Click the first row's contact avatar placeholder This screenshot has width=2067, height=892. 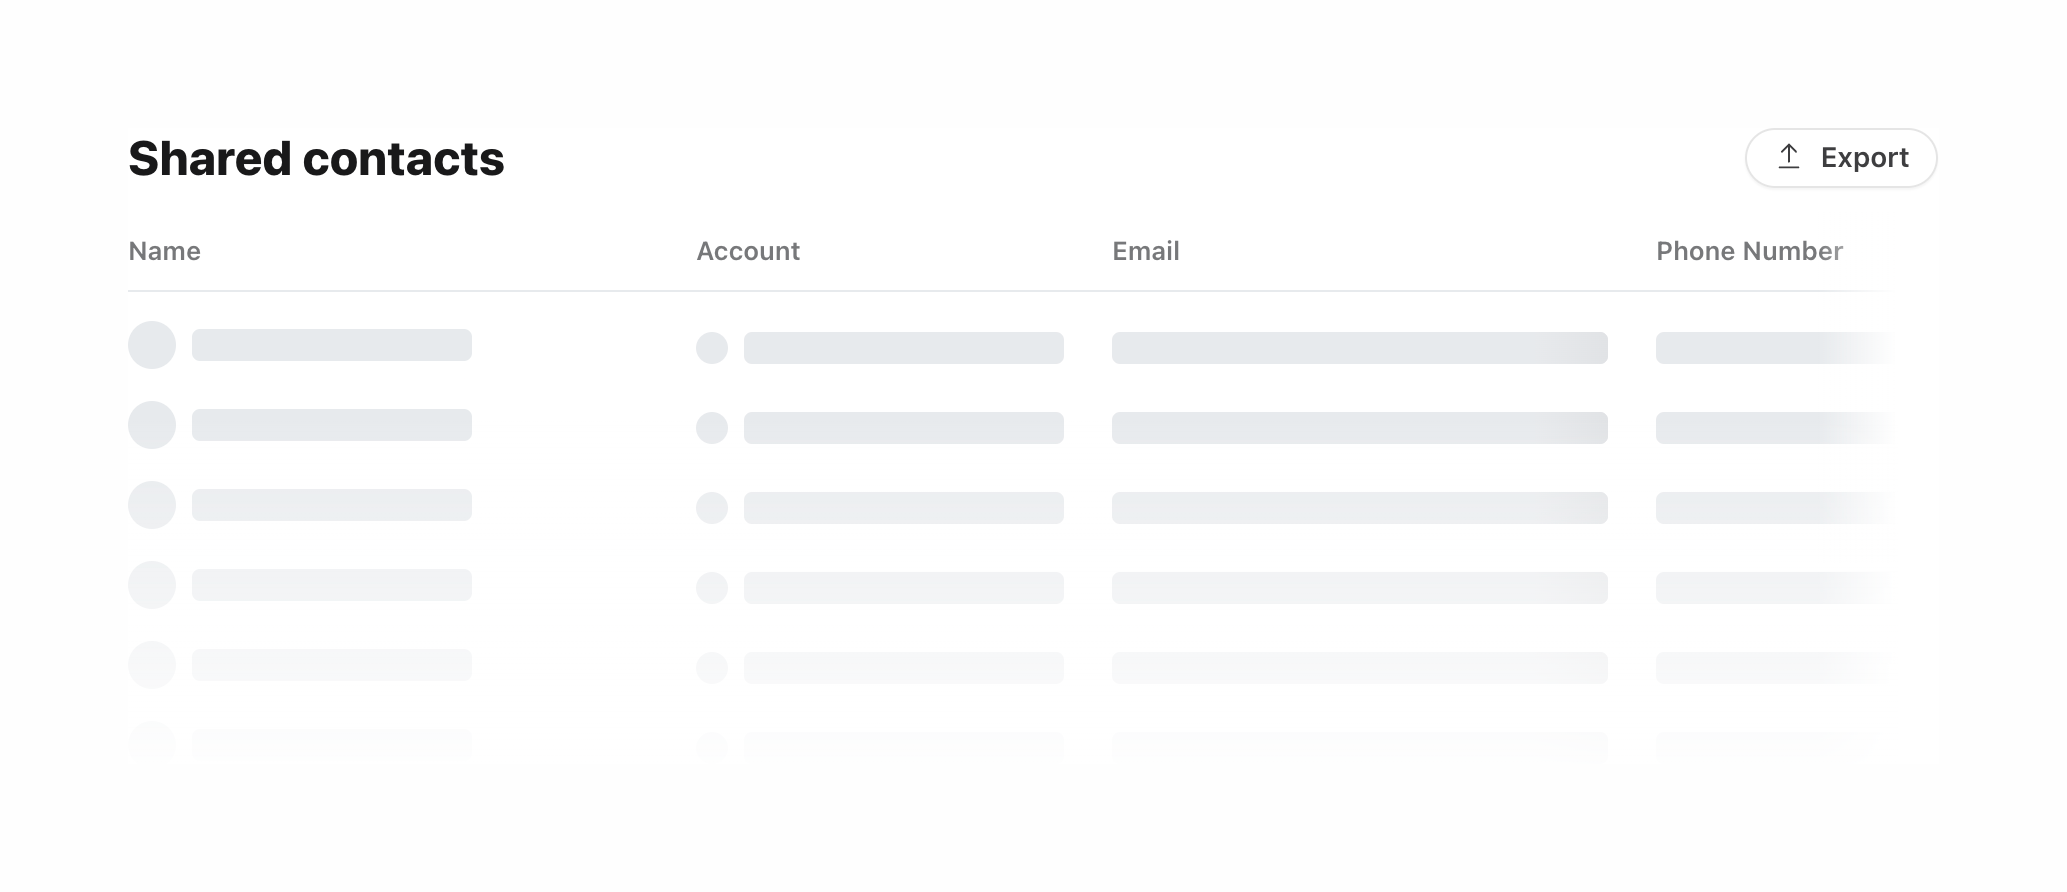pos(152,345)
